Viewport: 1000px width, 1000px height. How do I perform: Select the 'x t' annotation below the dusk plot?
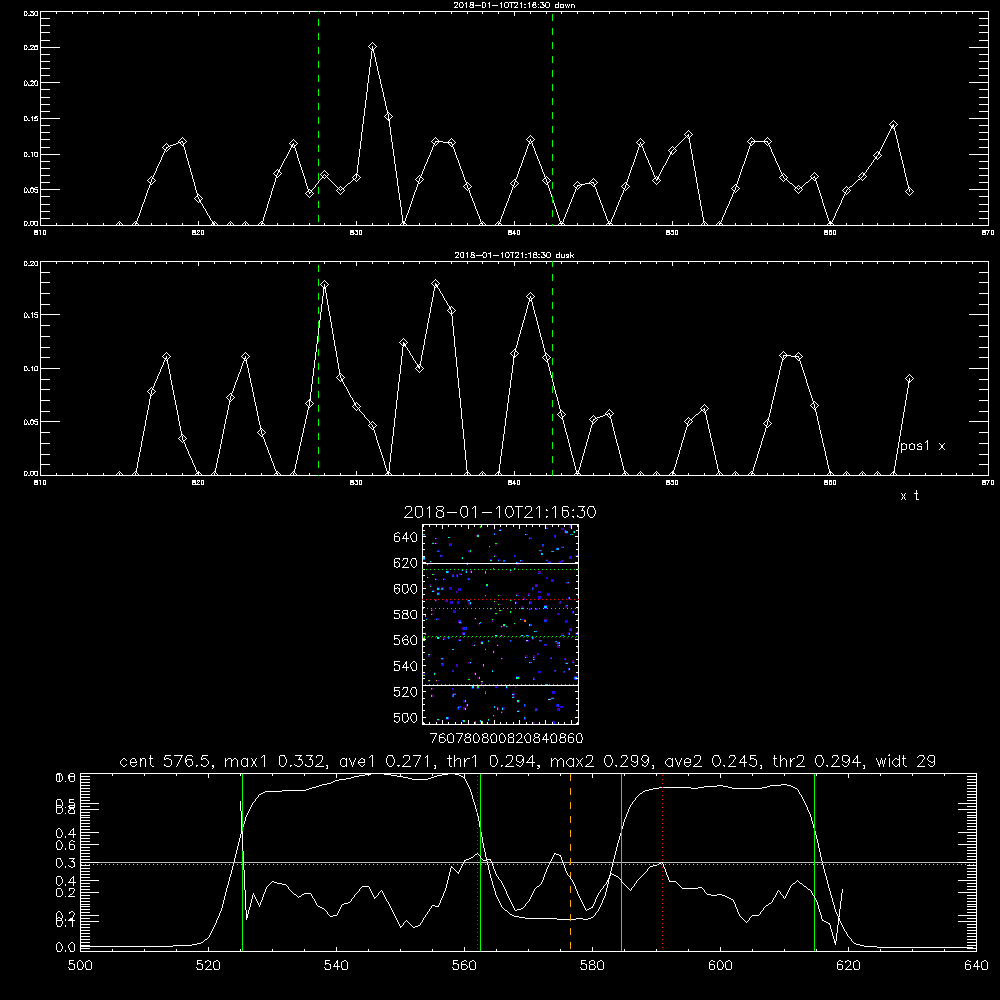pyautogui.click(x=910, y=496)
